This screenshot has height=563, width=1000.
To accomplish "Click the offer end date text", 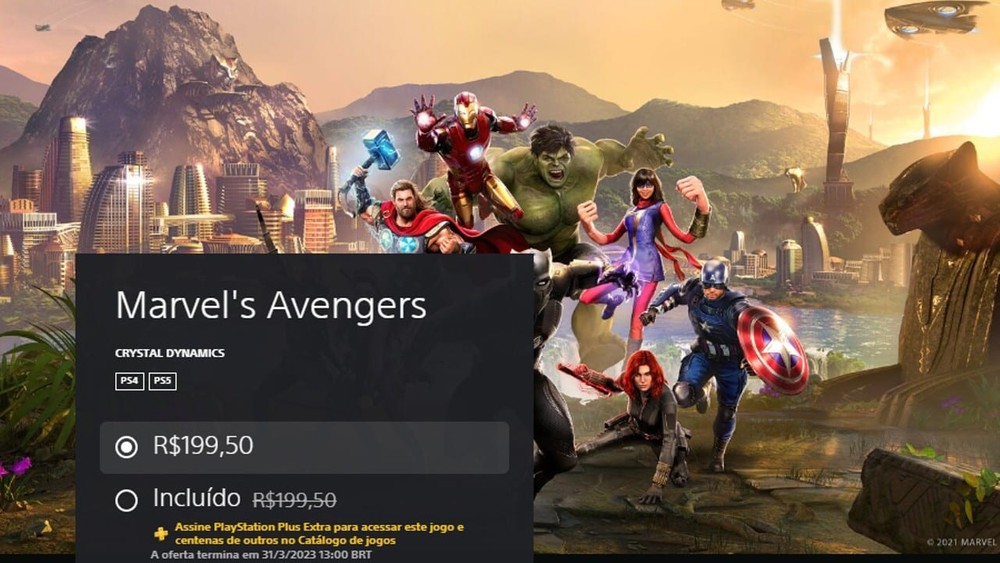I will [261, 555].
